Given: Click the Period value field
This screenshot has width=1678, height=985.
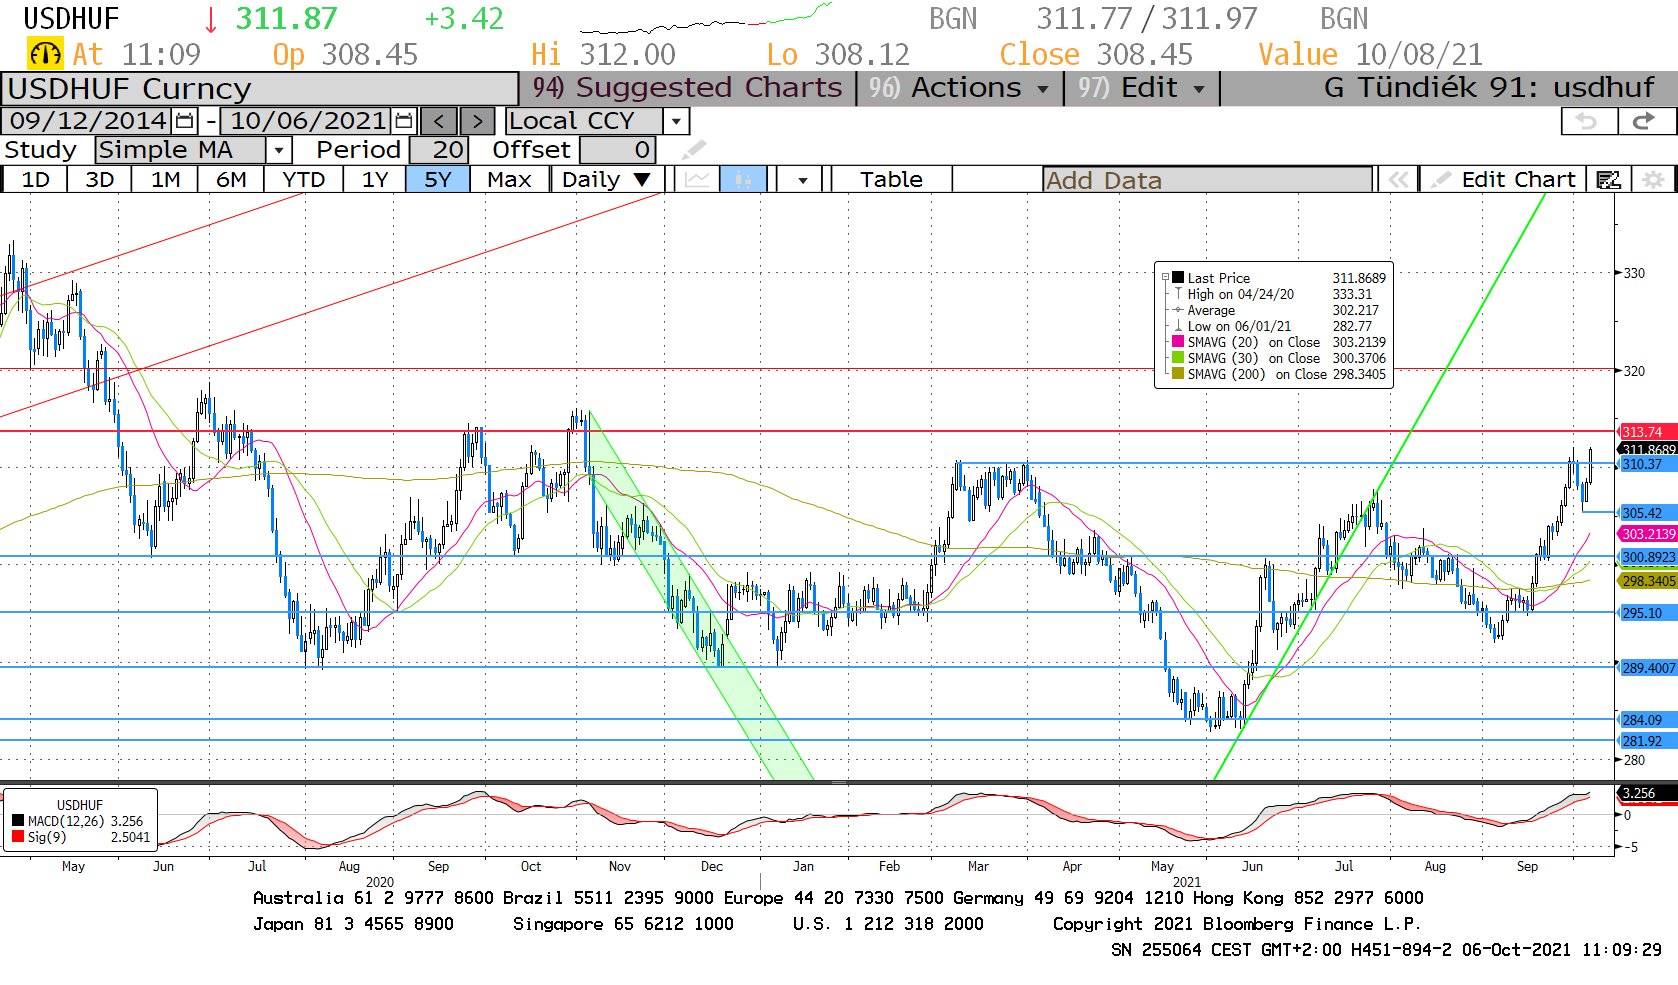Looking at the screenshot, I should 437,150.
